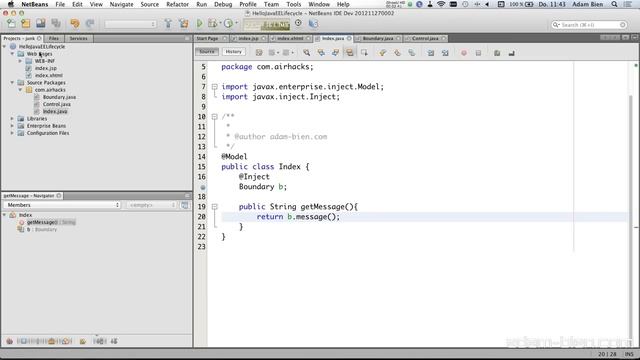This screenshot has height=360, width=640.
Task: Click the Shift Line Right icon
Action: coord(445,53)
